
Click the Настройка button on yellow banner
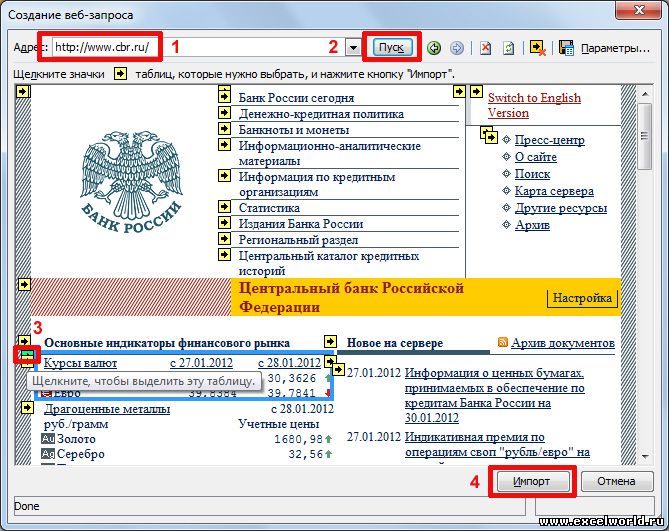pos(582,298)
